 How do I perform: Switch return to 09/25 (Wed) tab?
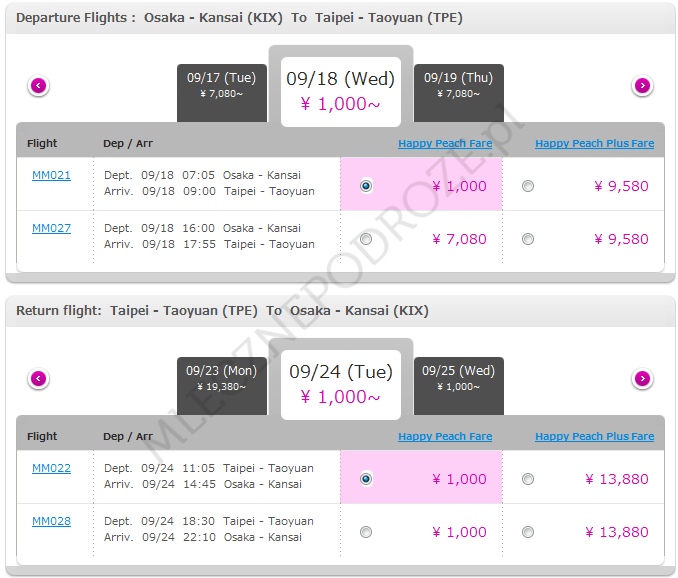click(x=458, y=378)
